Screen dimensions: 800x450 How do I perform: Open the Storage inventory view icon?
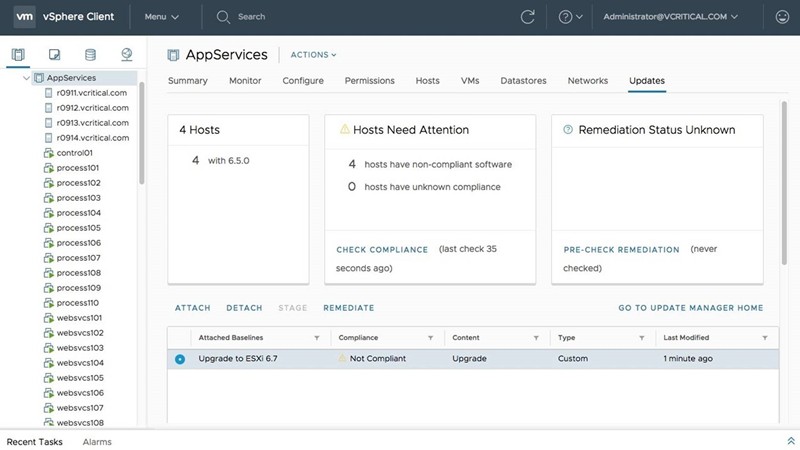point(90,54)
